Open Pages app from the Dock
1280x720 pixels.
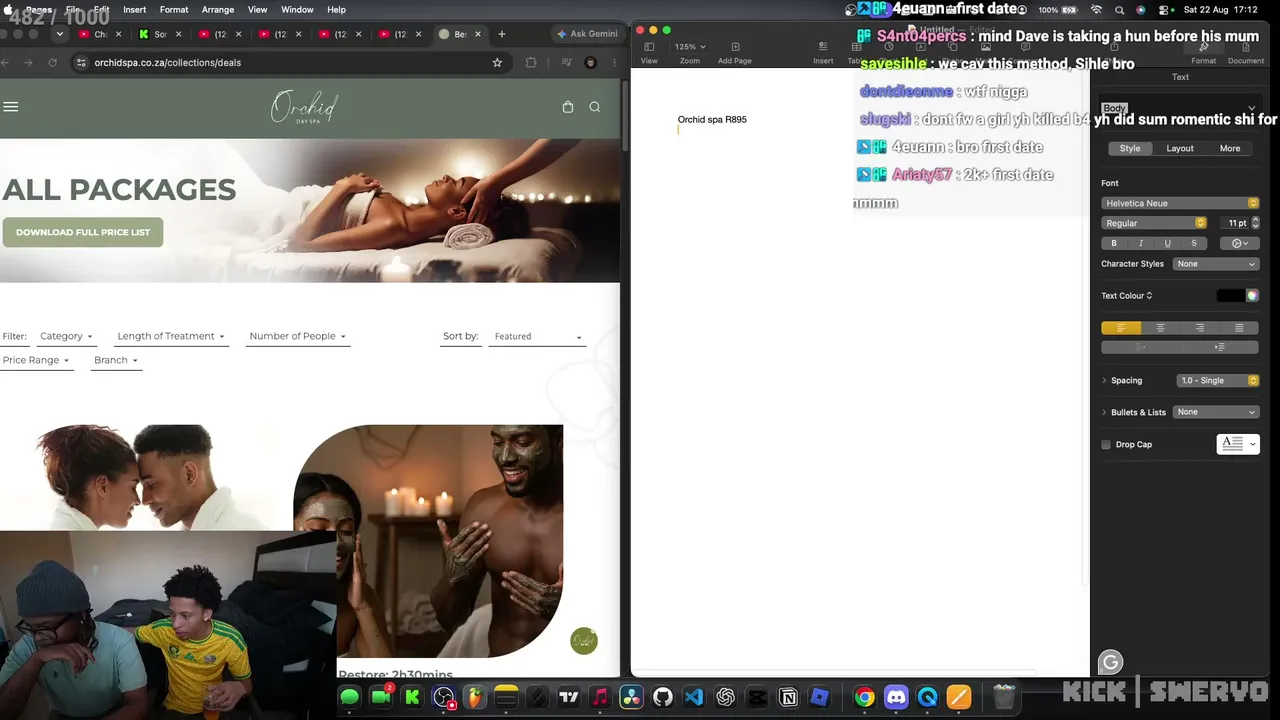point(958,697)
